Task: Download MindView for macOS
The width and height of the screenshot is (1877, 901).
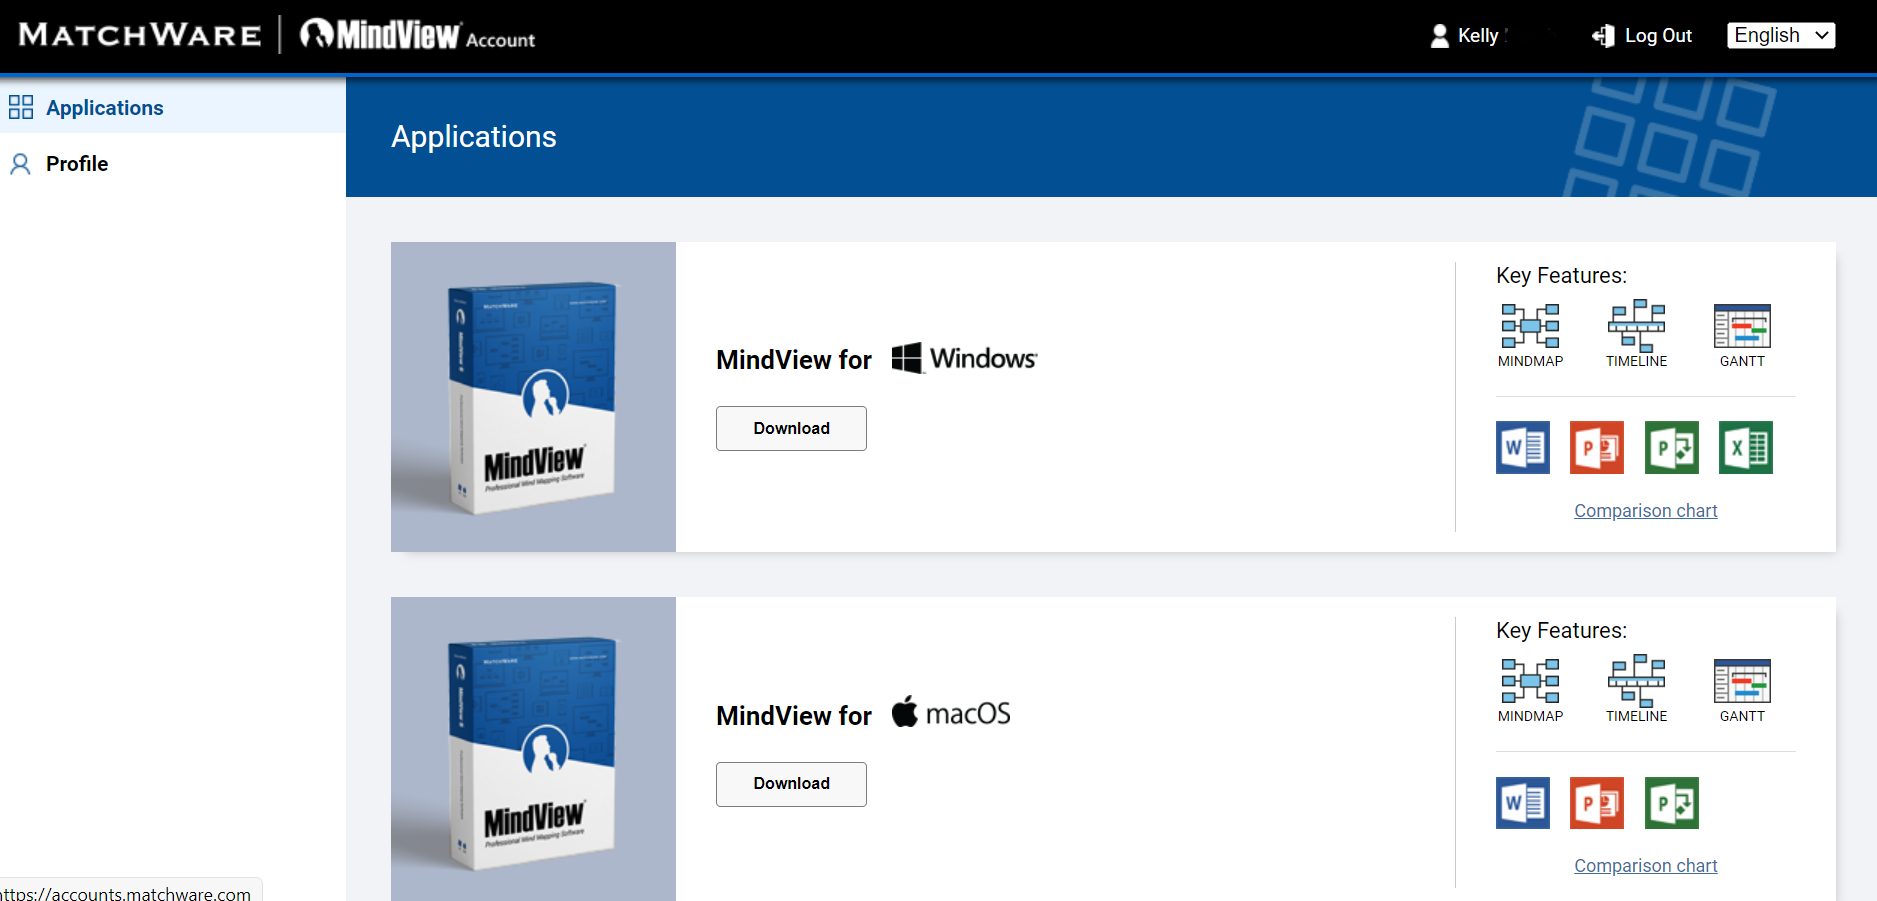Action: (x=791, y=784)
